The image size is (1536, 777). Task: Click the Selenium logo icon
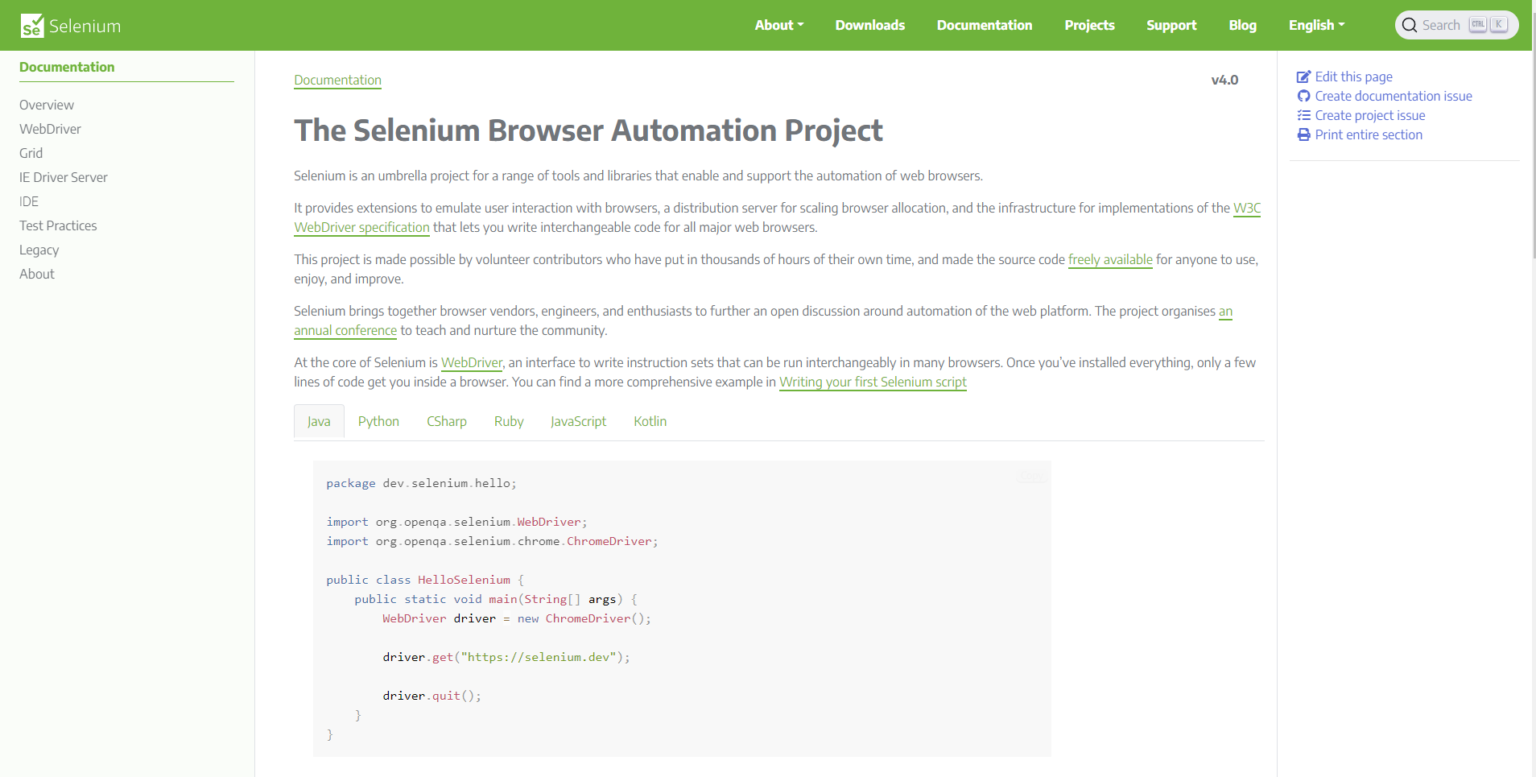point(32,25)
